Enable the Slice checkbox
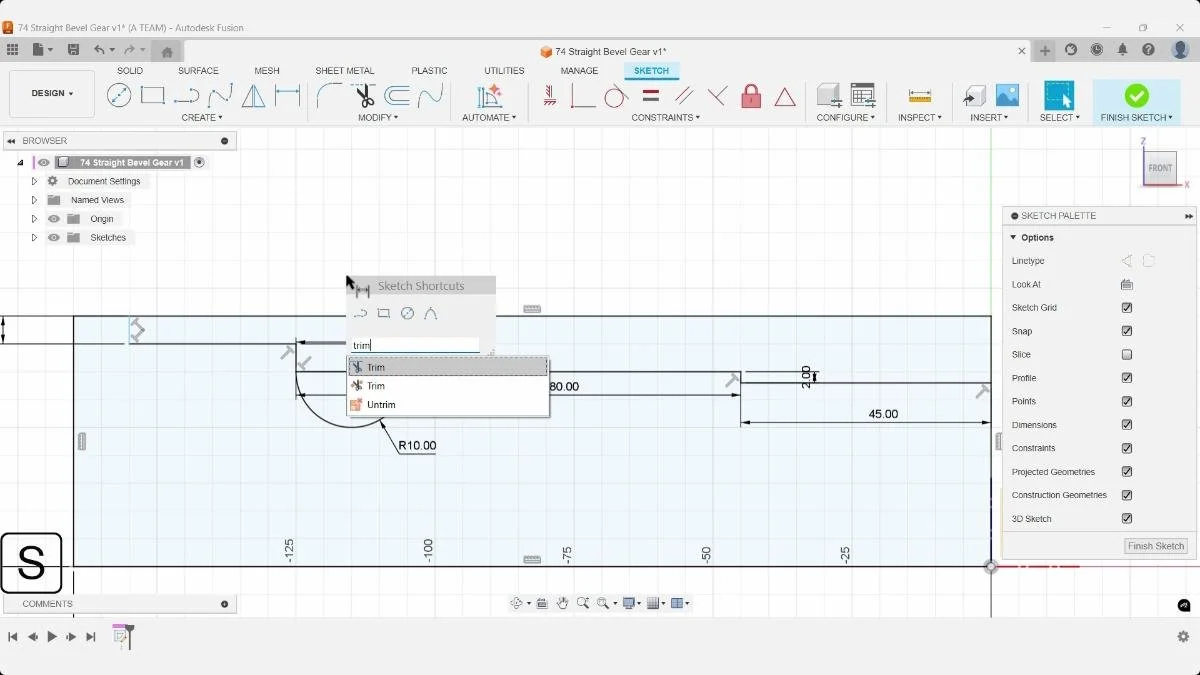The image size is (1200, 675). (1127, 355)
